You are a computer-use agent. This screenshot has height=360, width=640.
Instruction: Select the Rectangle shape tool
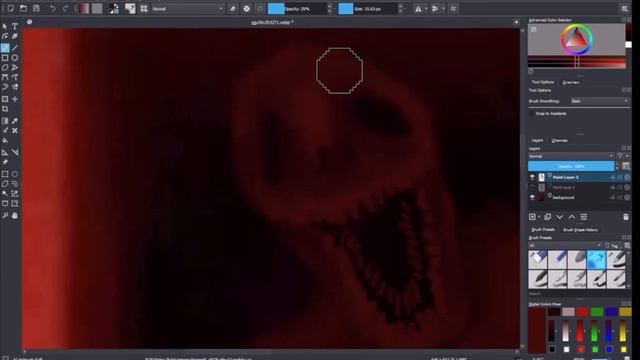point(5,58)
